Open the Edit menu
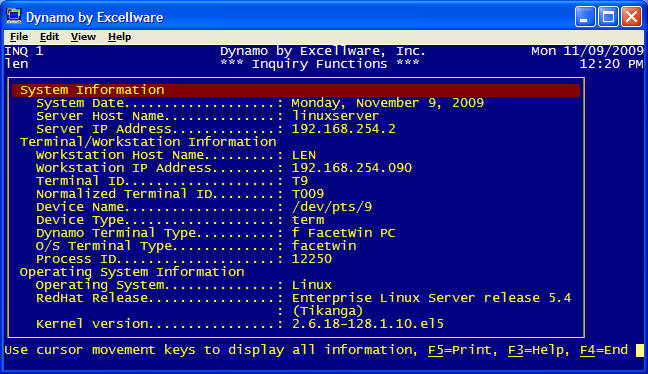 click(49, 37)
